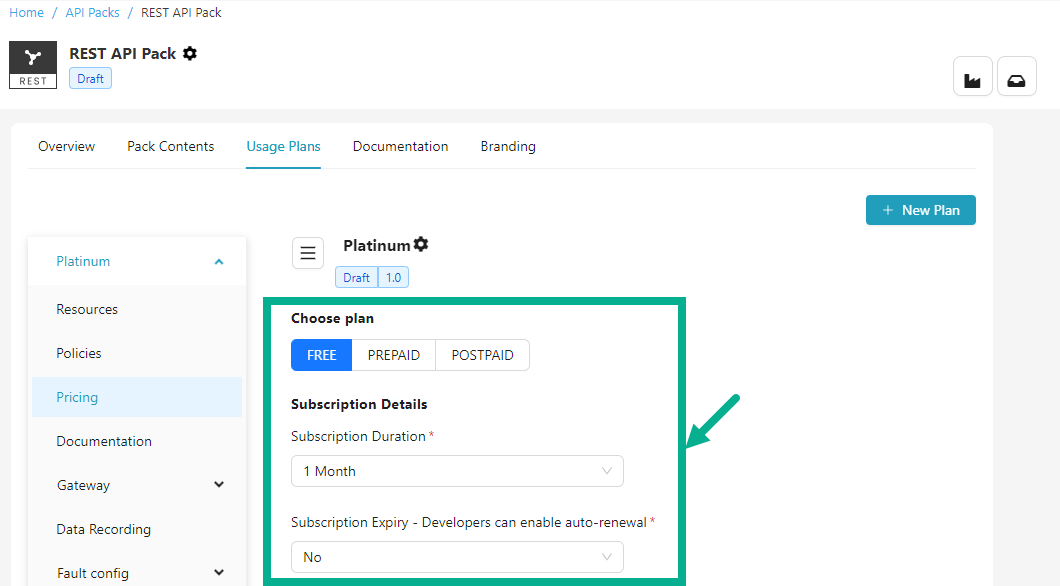This screenshot has width=1060, height=586.
Task: Expand the Gateway sidebar item
Action: click(219, 485)
